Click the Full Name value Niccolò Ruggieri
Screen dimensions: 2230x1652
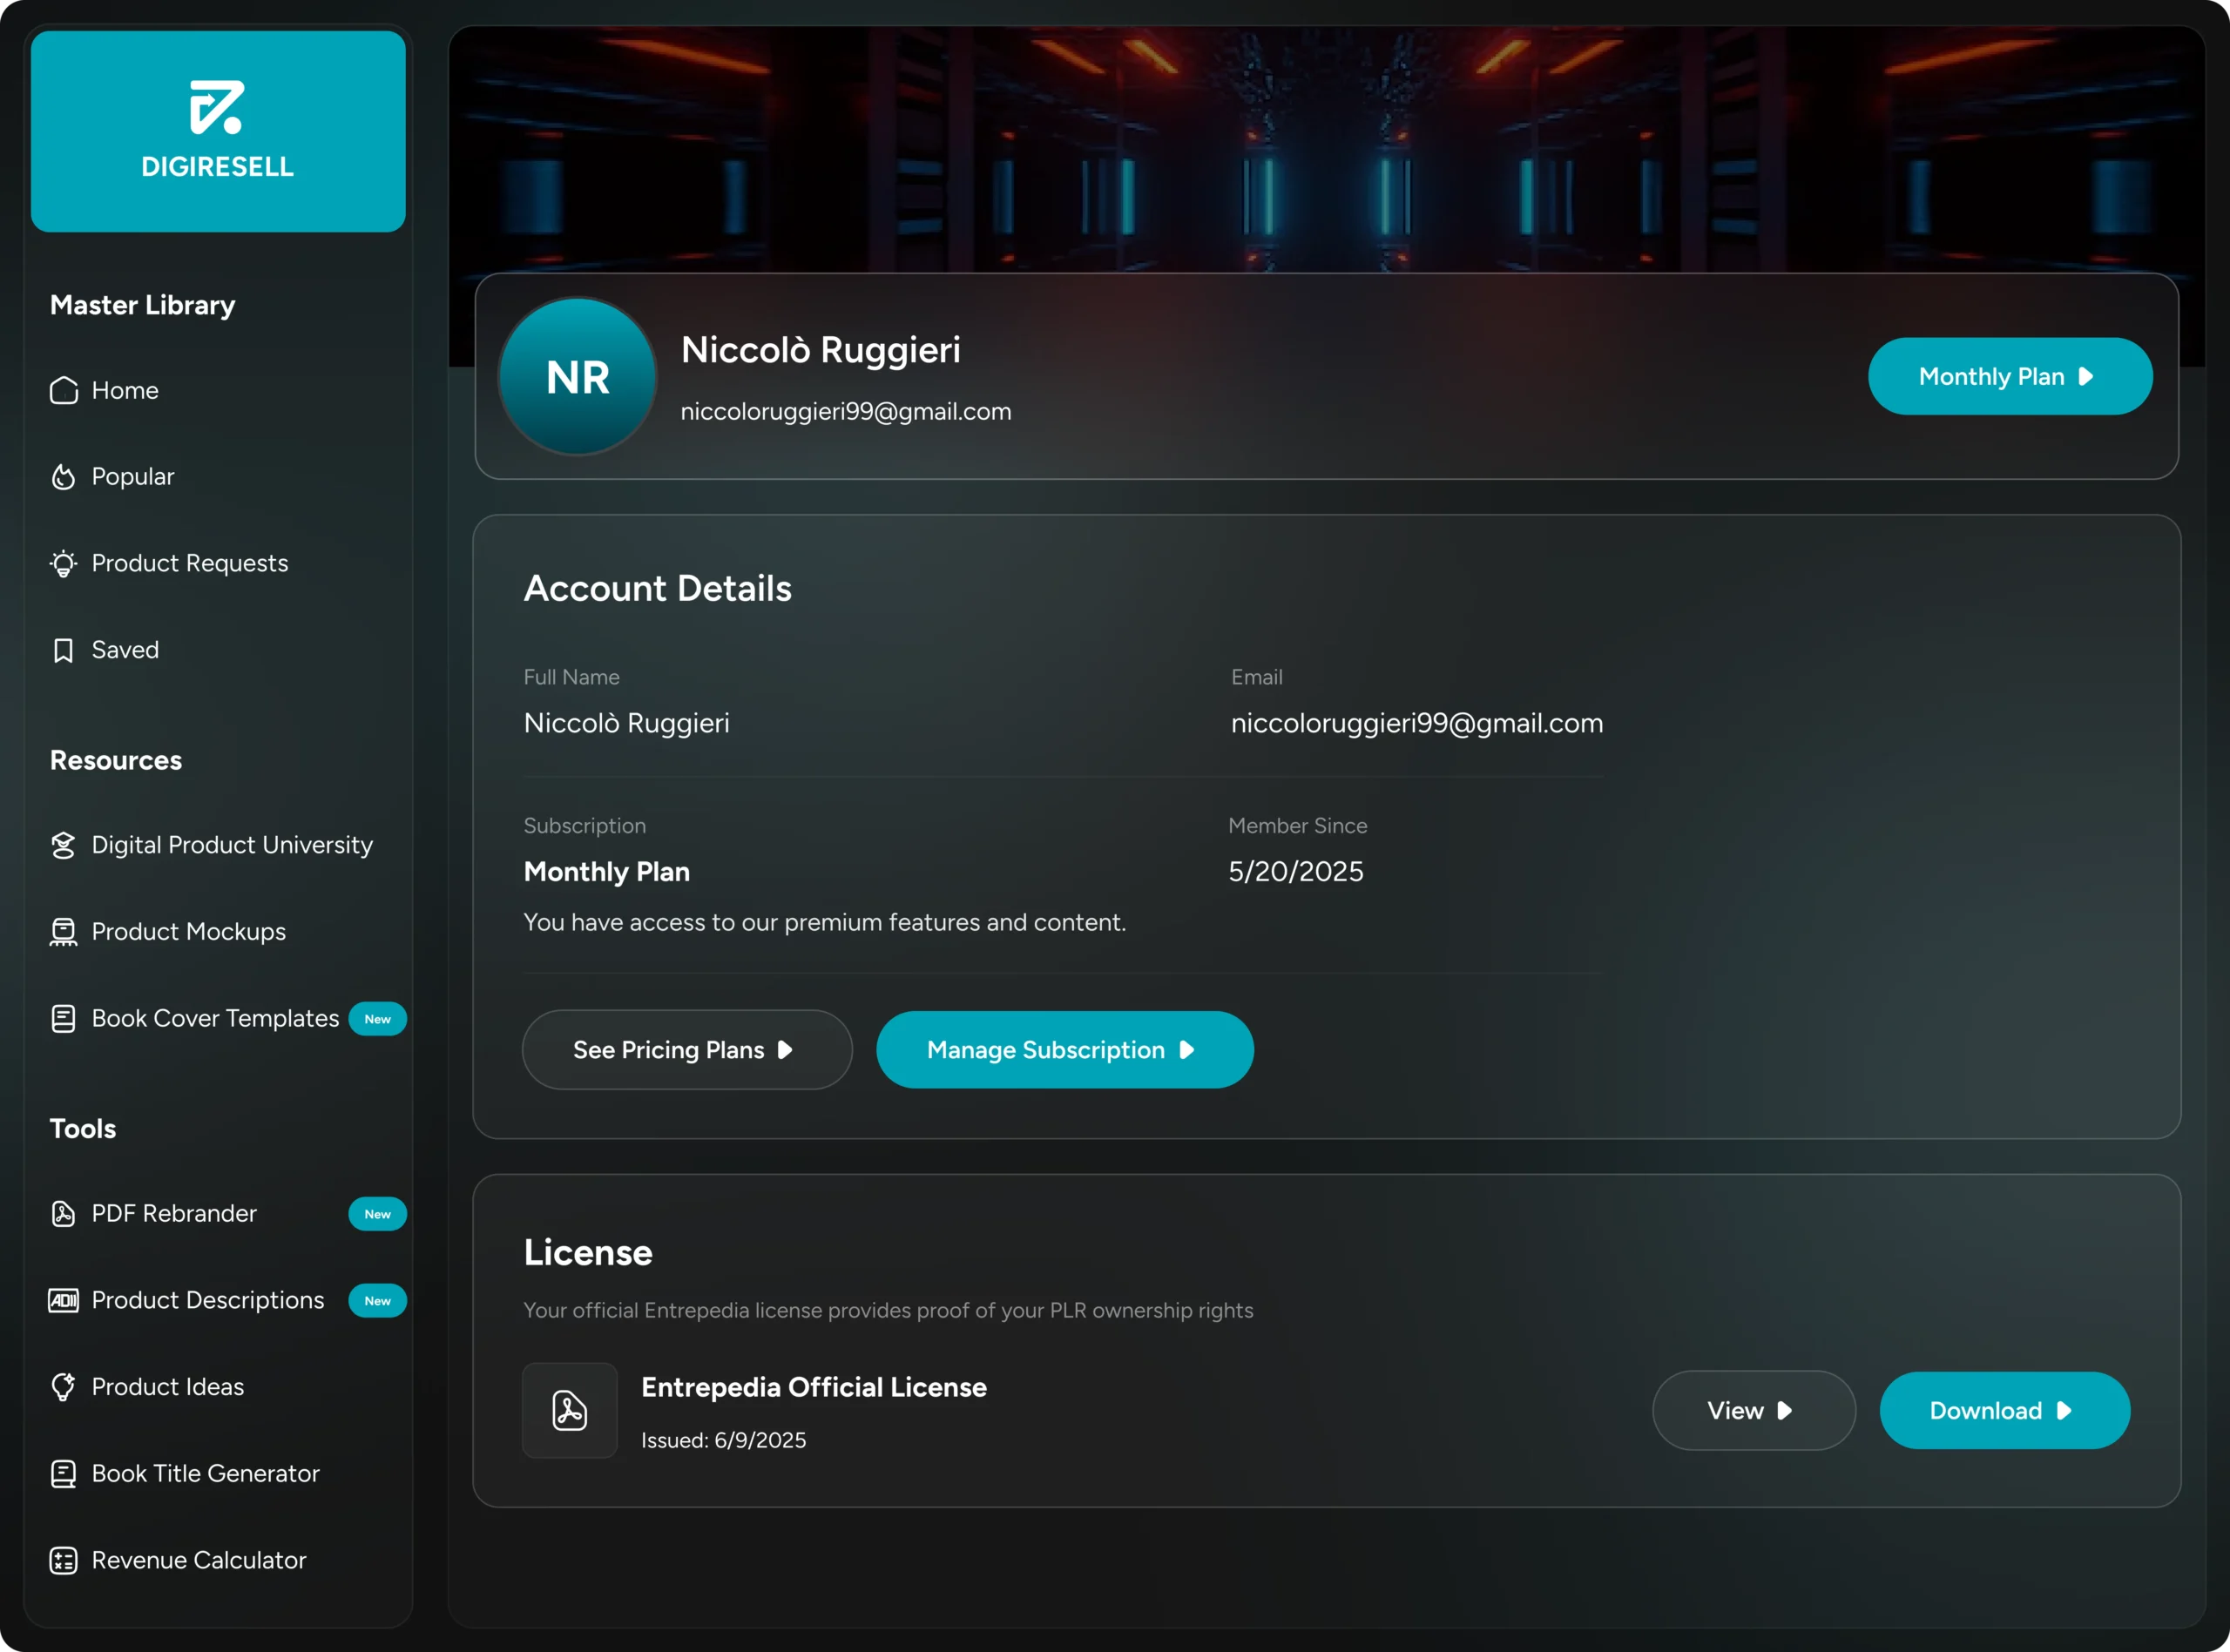click(x=627, y=723)
